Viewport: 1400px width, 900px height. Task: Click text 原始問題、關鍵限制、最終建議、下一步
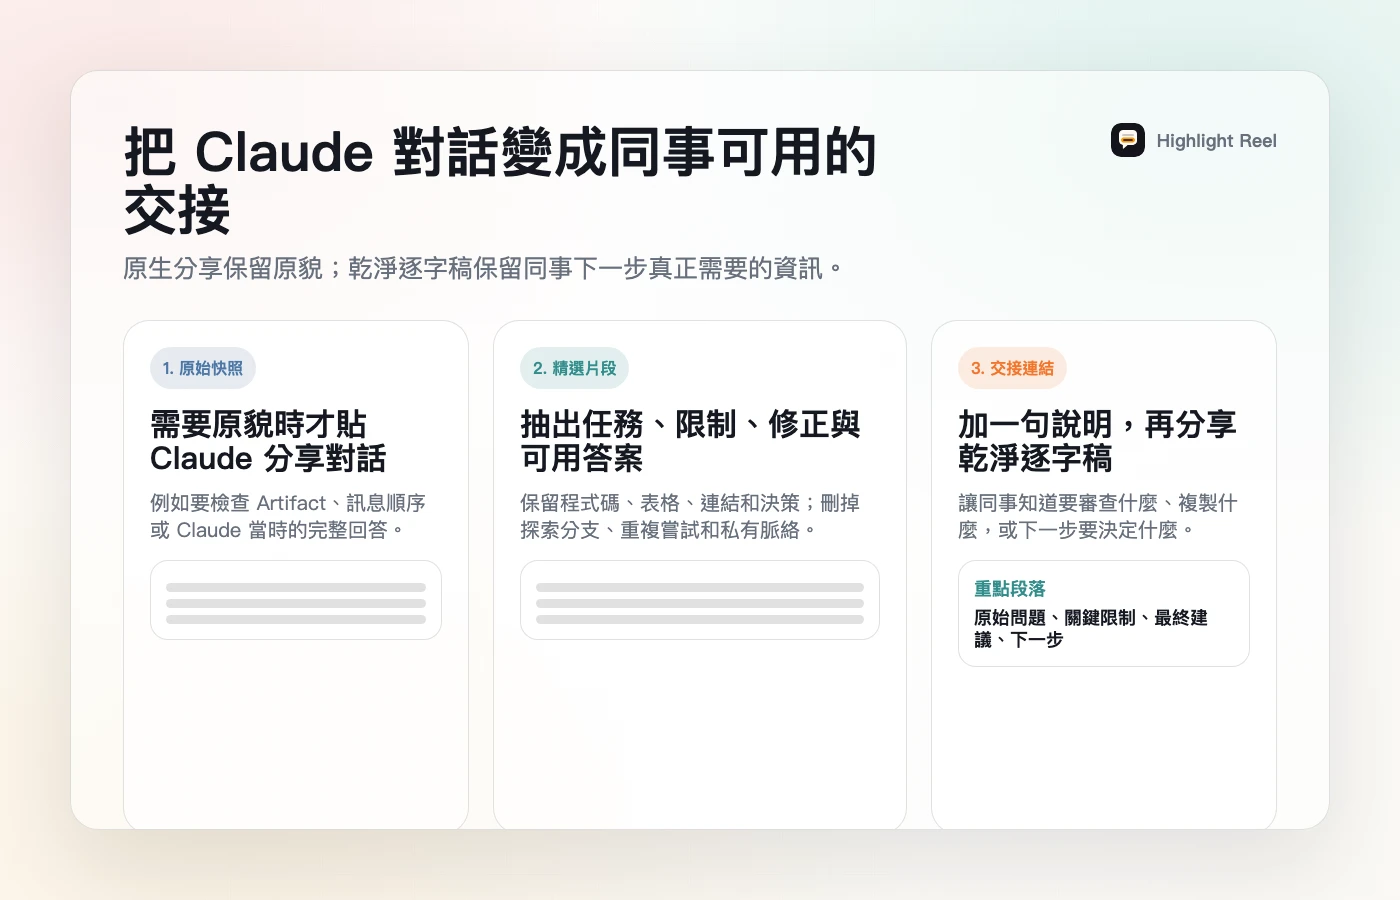click(1091, 629)
